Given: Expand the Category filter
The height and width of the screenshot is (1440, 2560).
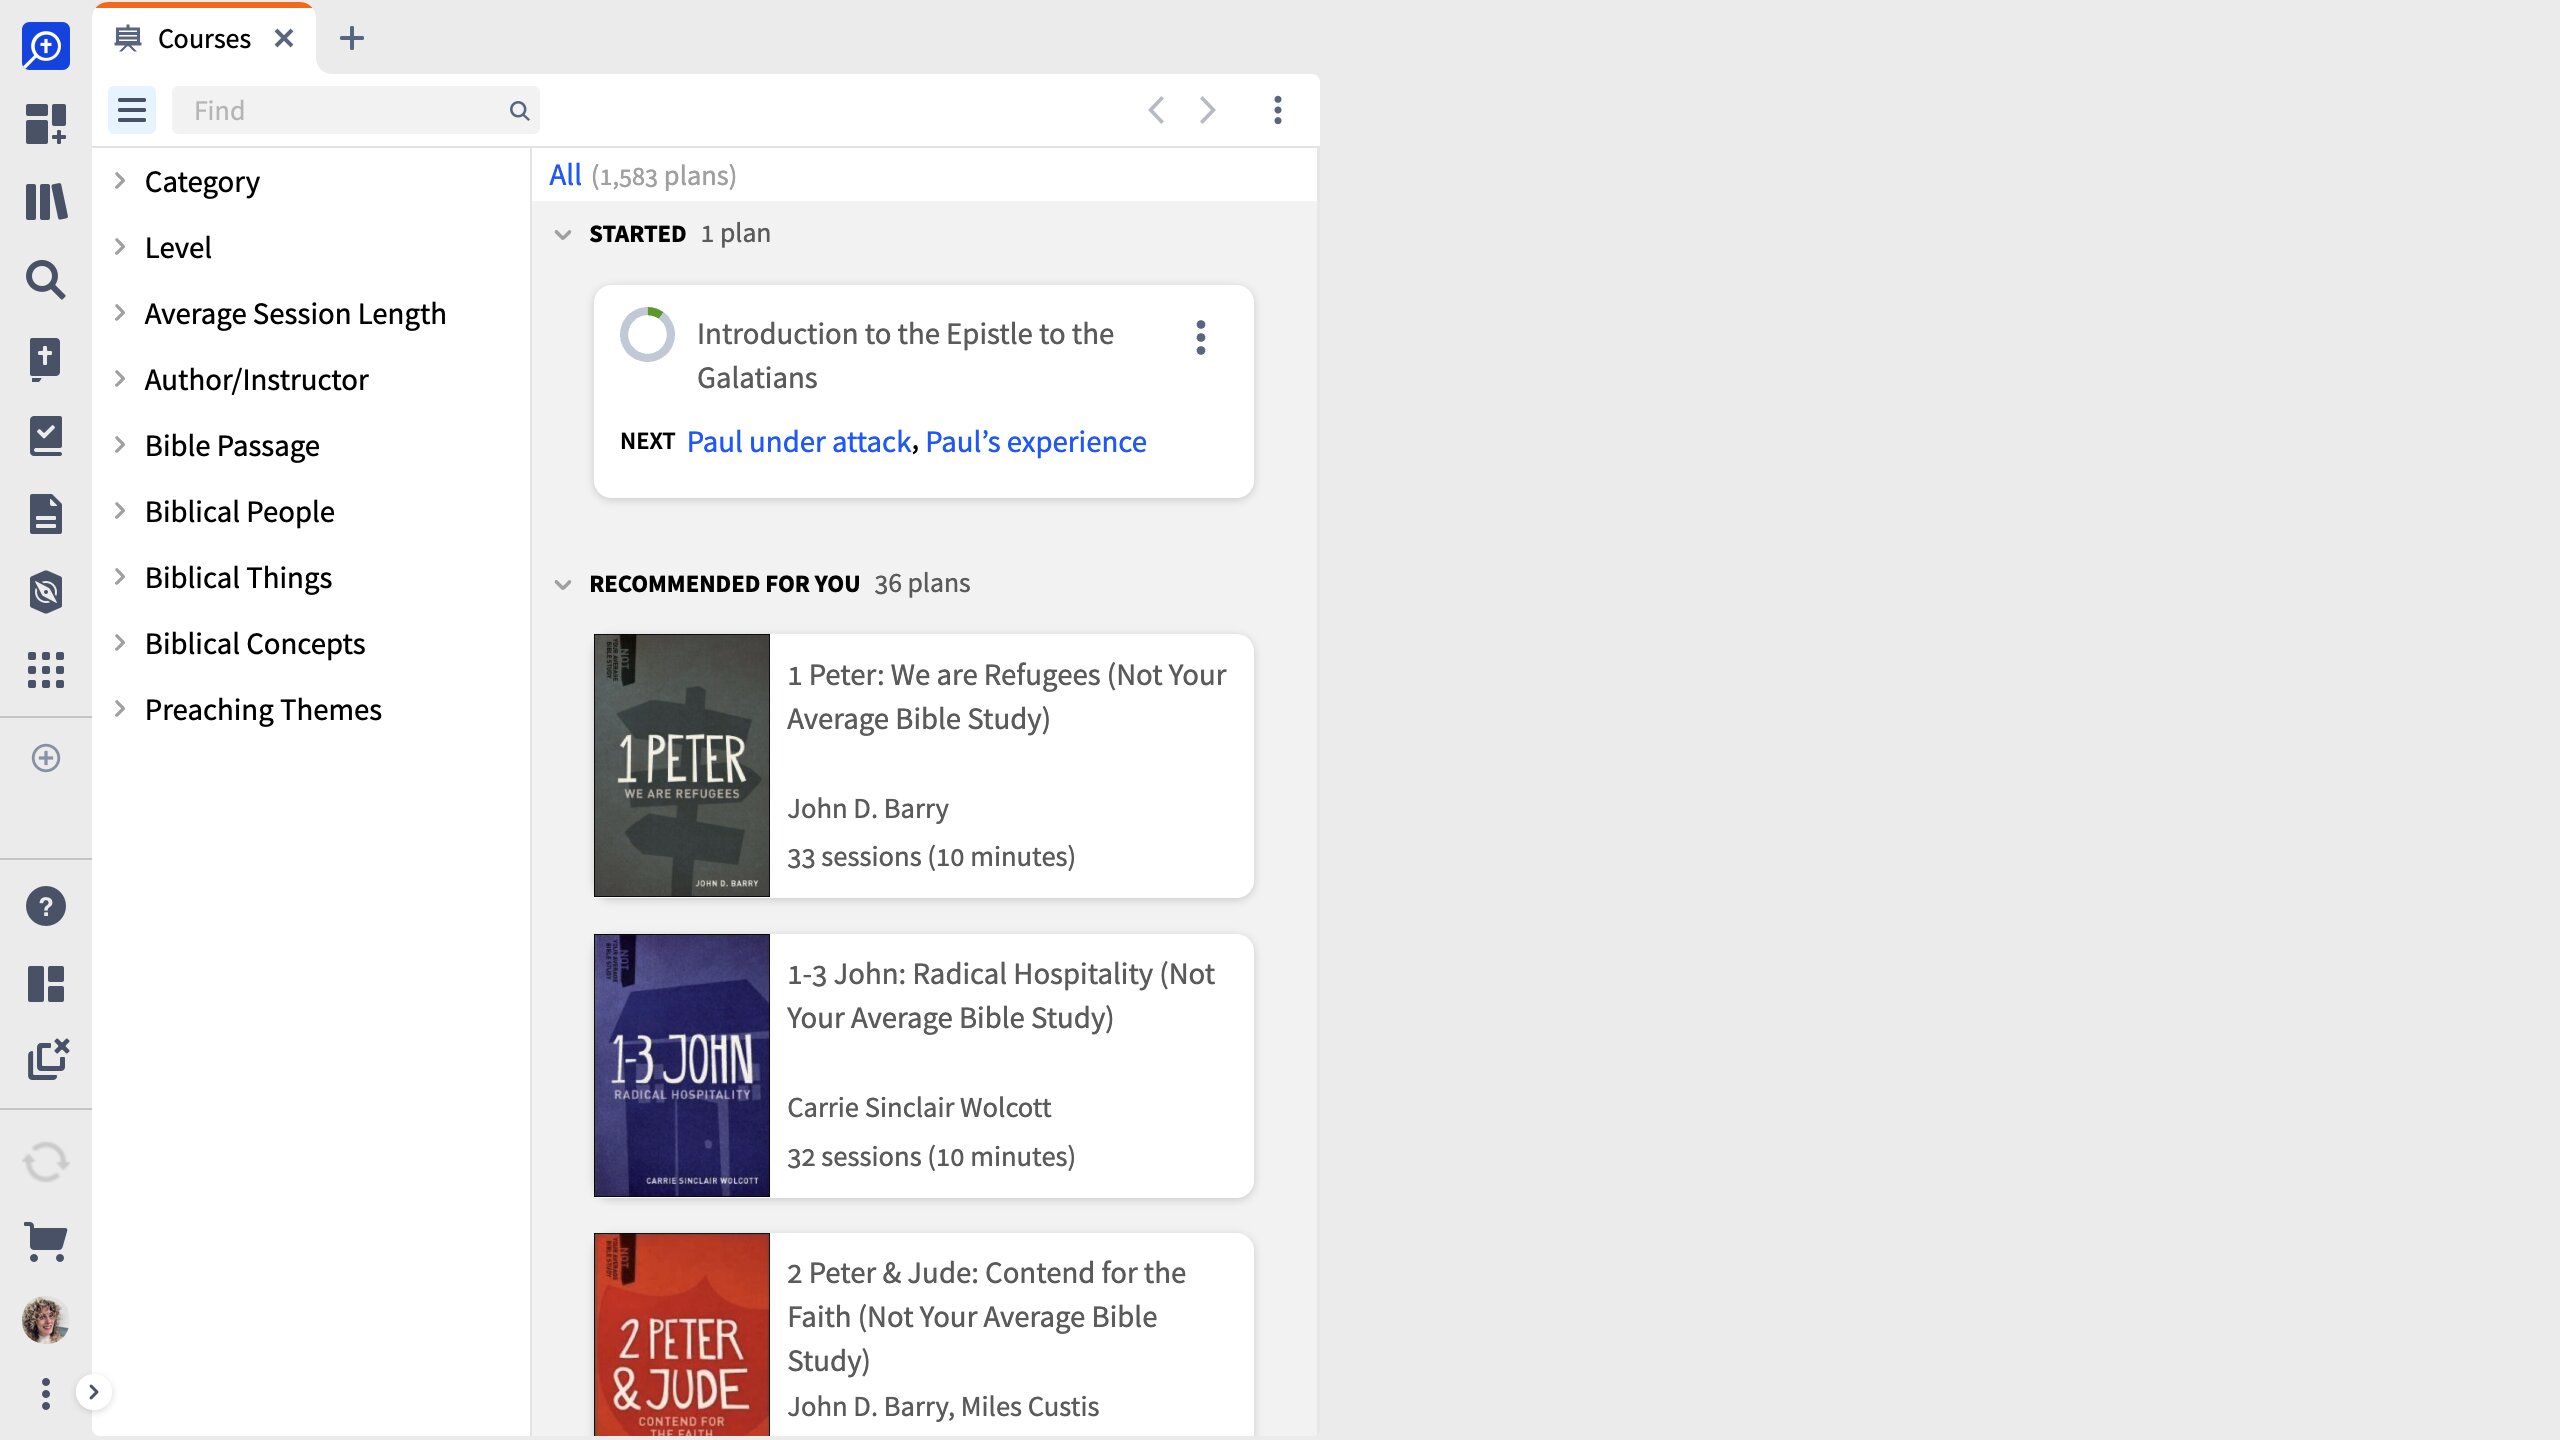Looking at the screenshot, I should click(120, 181).
